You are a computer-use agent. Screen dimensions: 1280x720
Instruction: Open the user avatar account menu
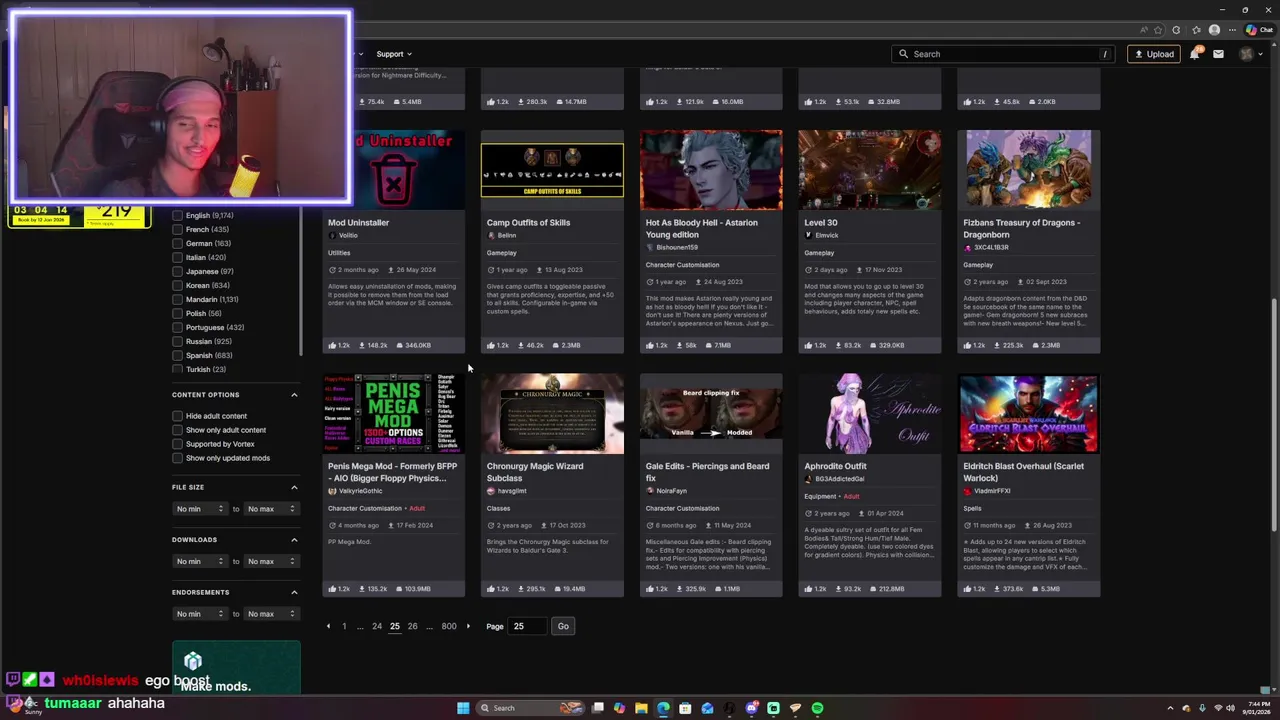[x=1246, y=54]
